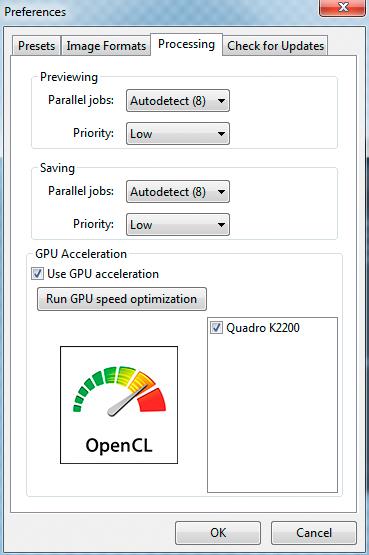Open Previewing Parallel jobs dropdown

pos(178,101)
